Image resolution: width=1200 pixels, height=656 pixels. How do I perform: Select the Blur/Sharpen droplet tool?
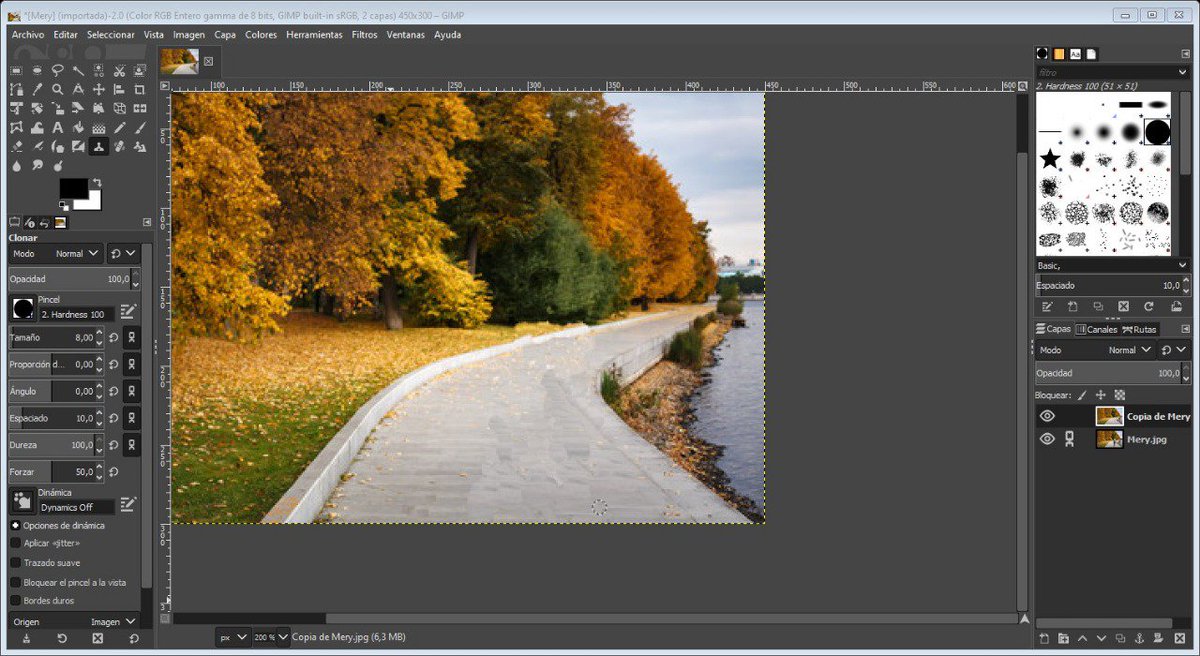[16, 165]
